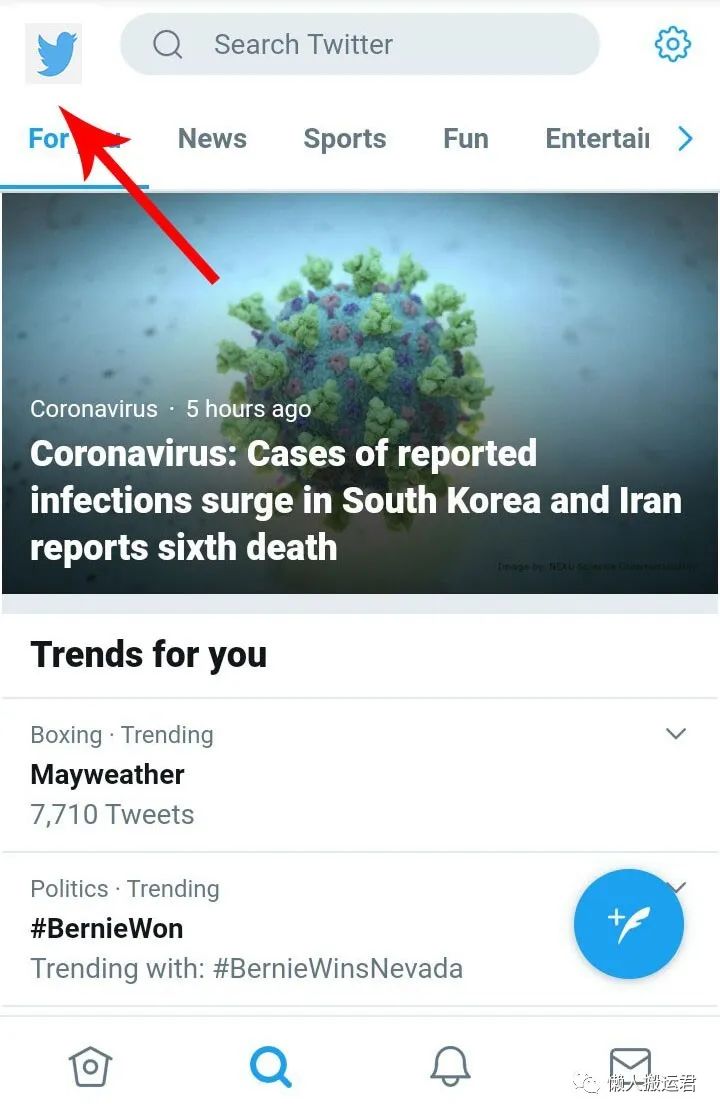Select the Fun topic tab
Screen dimensions: 720x1115
[x=465, y=139]
